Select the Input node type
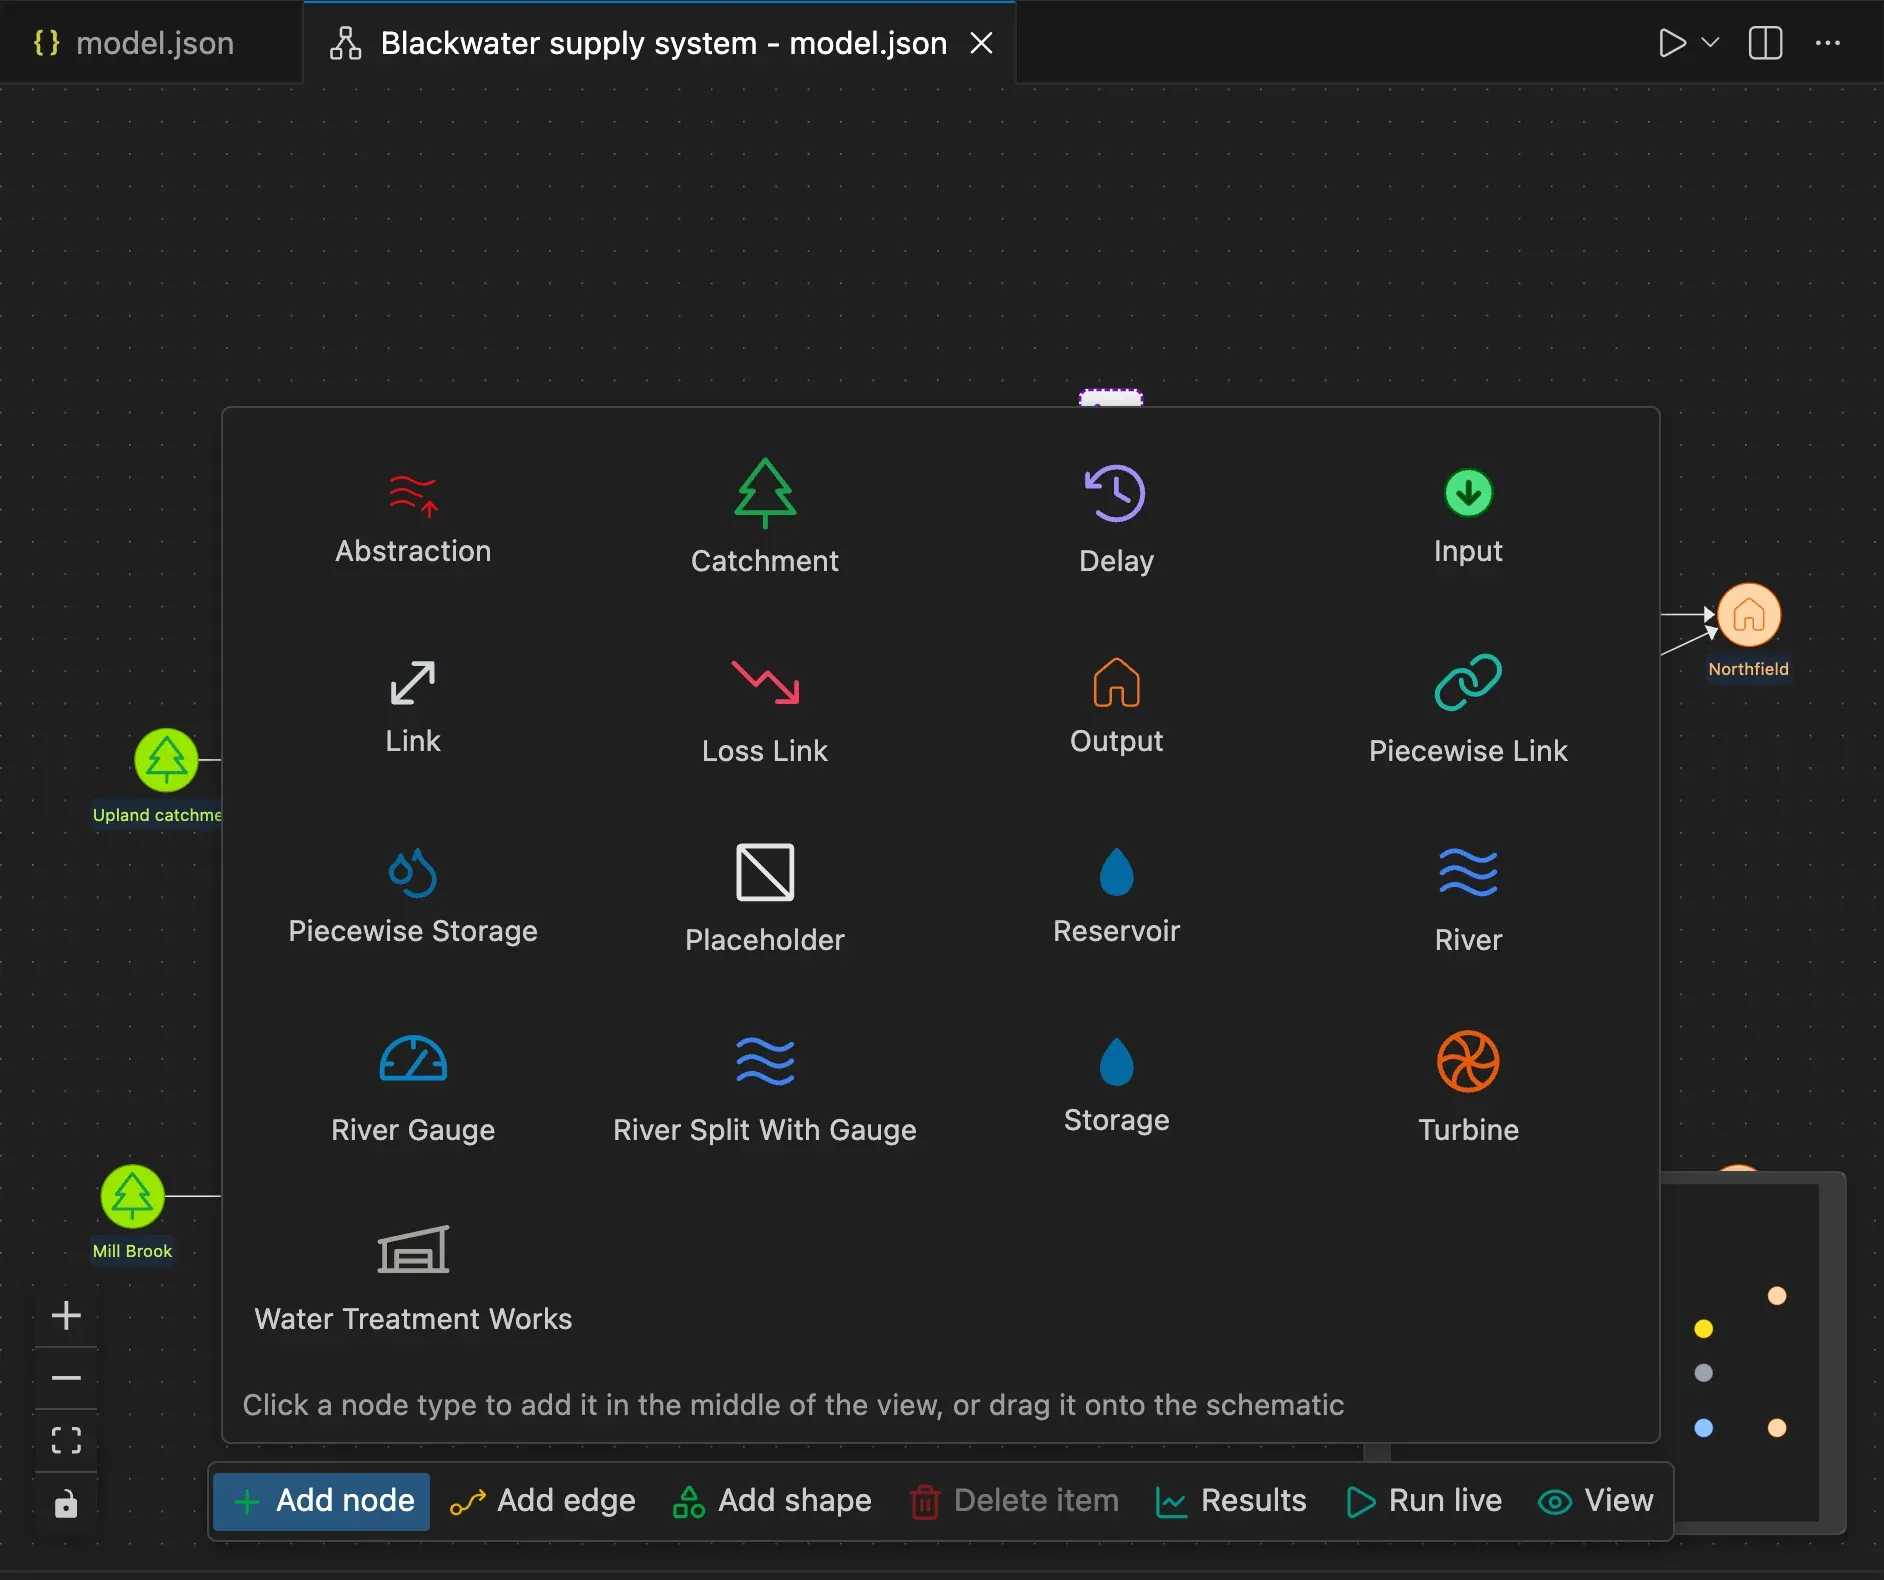This screenshot has height=1580, width=1884. [1468, 518]
